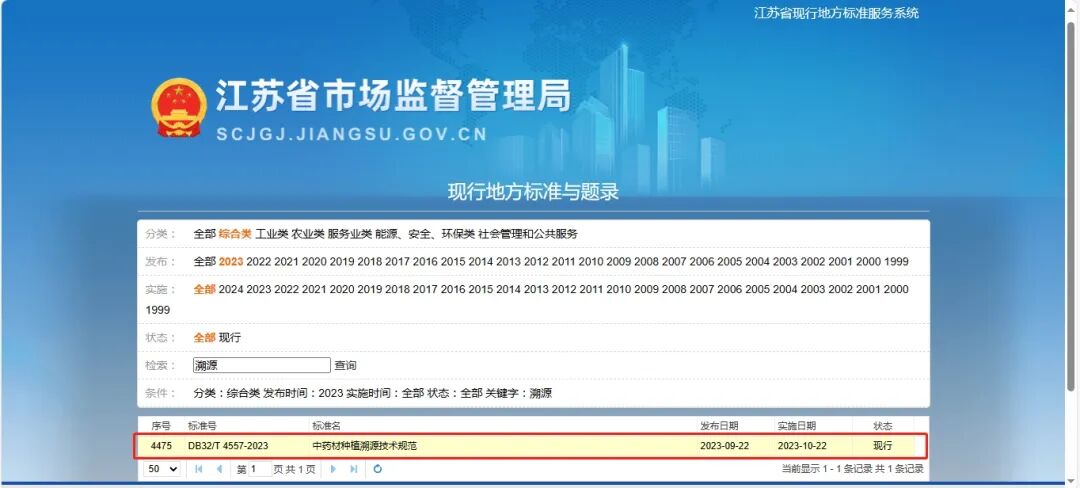Select 2024 in the 实施 year row
Viewport: 1080px width, 488px height.
tap(231, 289)
